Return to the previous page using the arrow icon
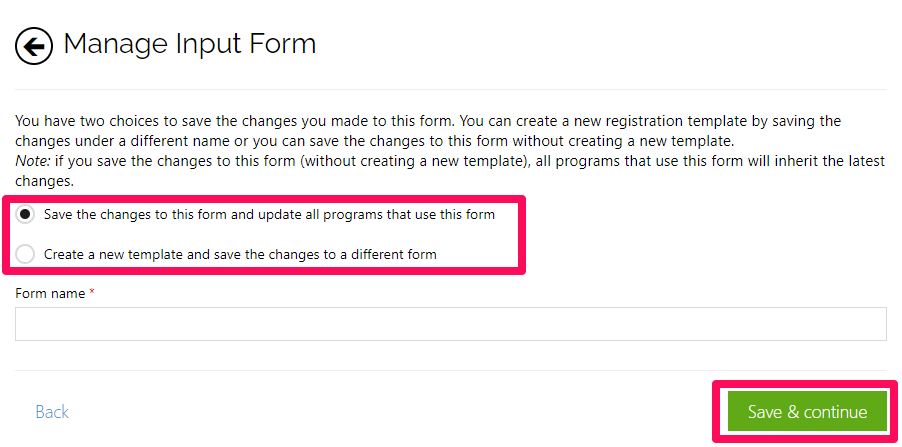The width and height of the screenshot is (902, 447). (34, 46)
